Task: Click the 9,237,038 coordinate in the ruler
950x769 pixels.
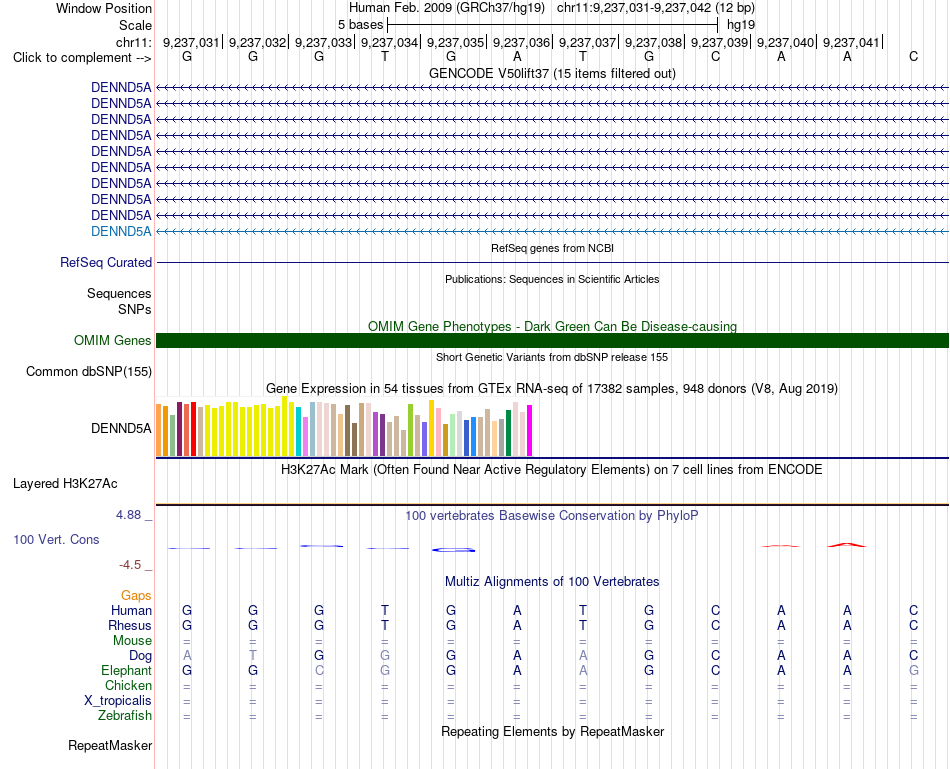Action: pos(653,42)
